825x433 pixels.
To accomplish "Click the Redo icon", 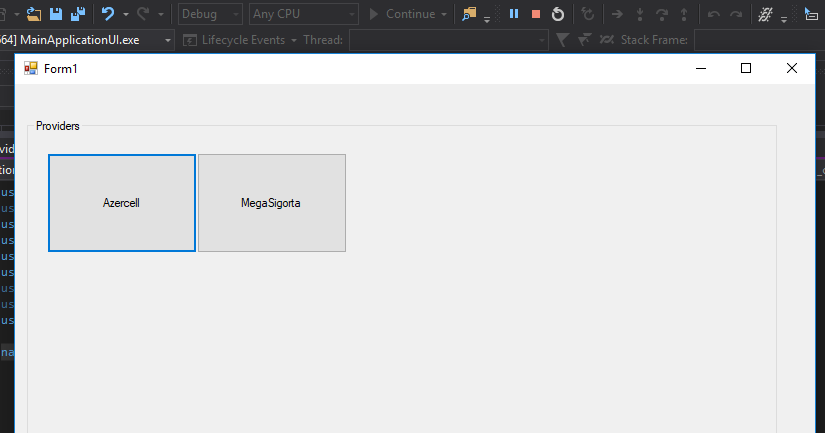I will (143, 14).
